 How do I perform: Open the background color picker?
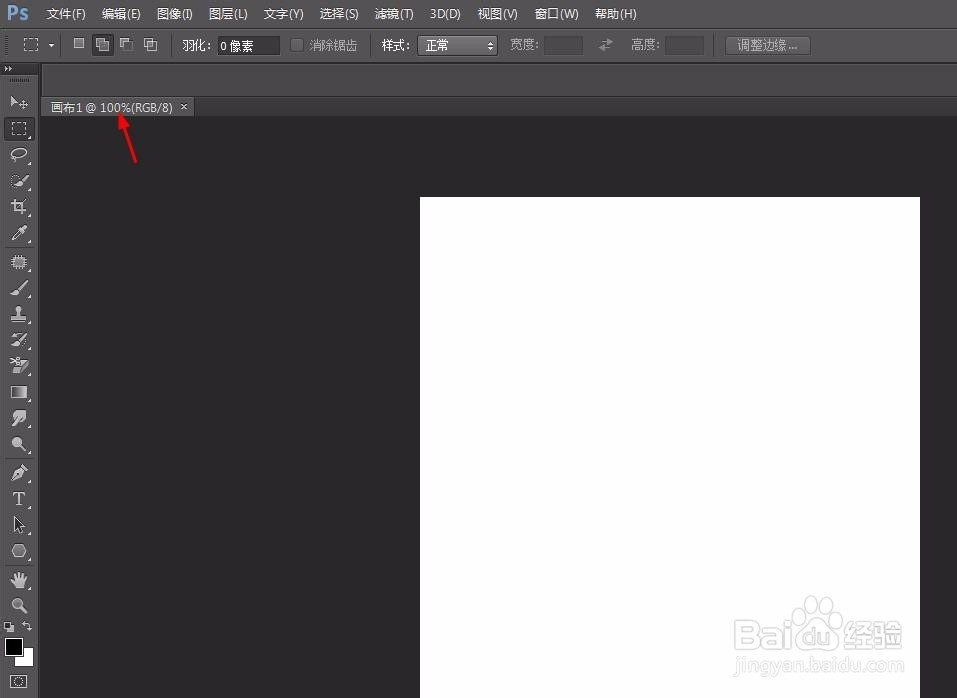click(x=27, y=660)
